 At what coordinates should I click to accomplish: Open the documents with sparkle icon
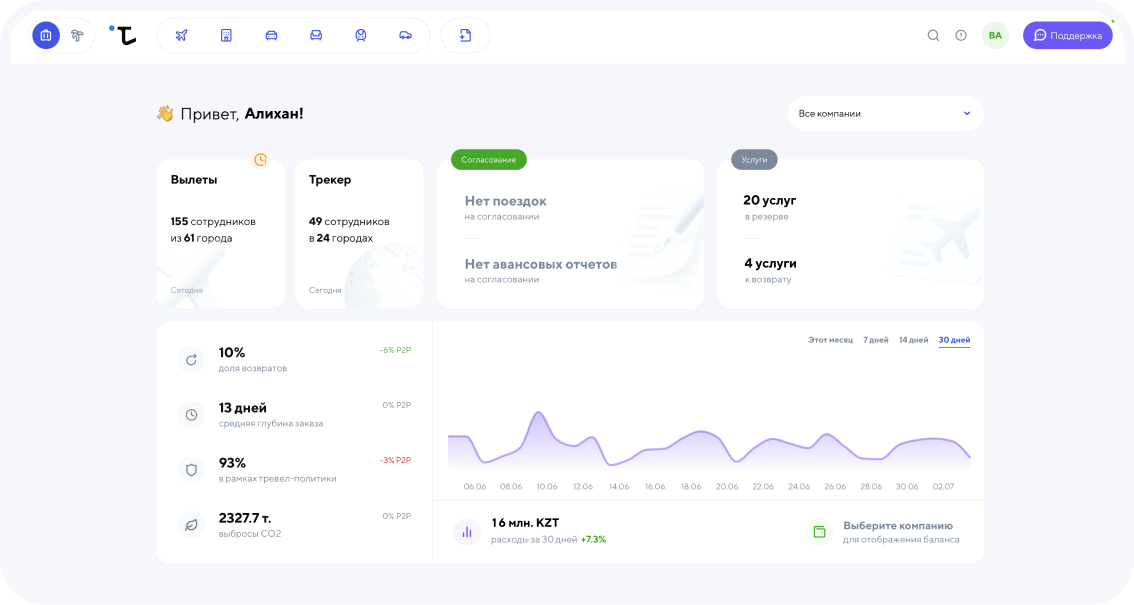tap(465, 35)
